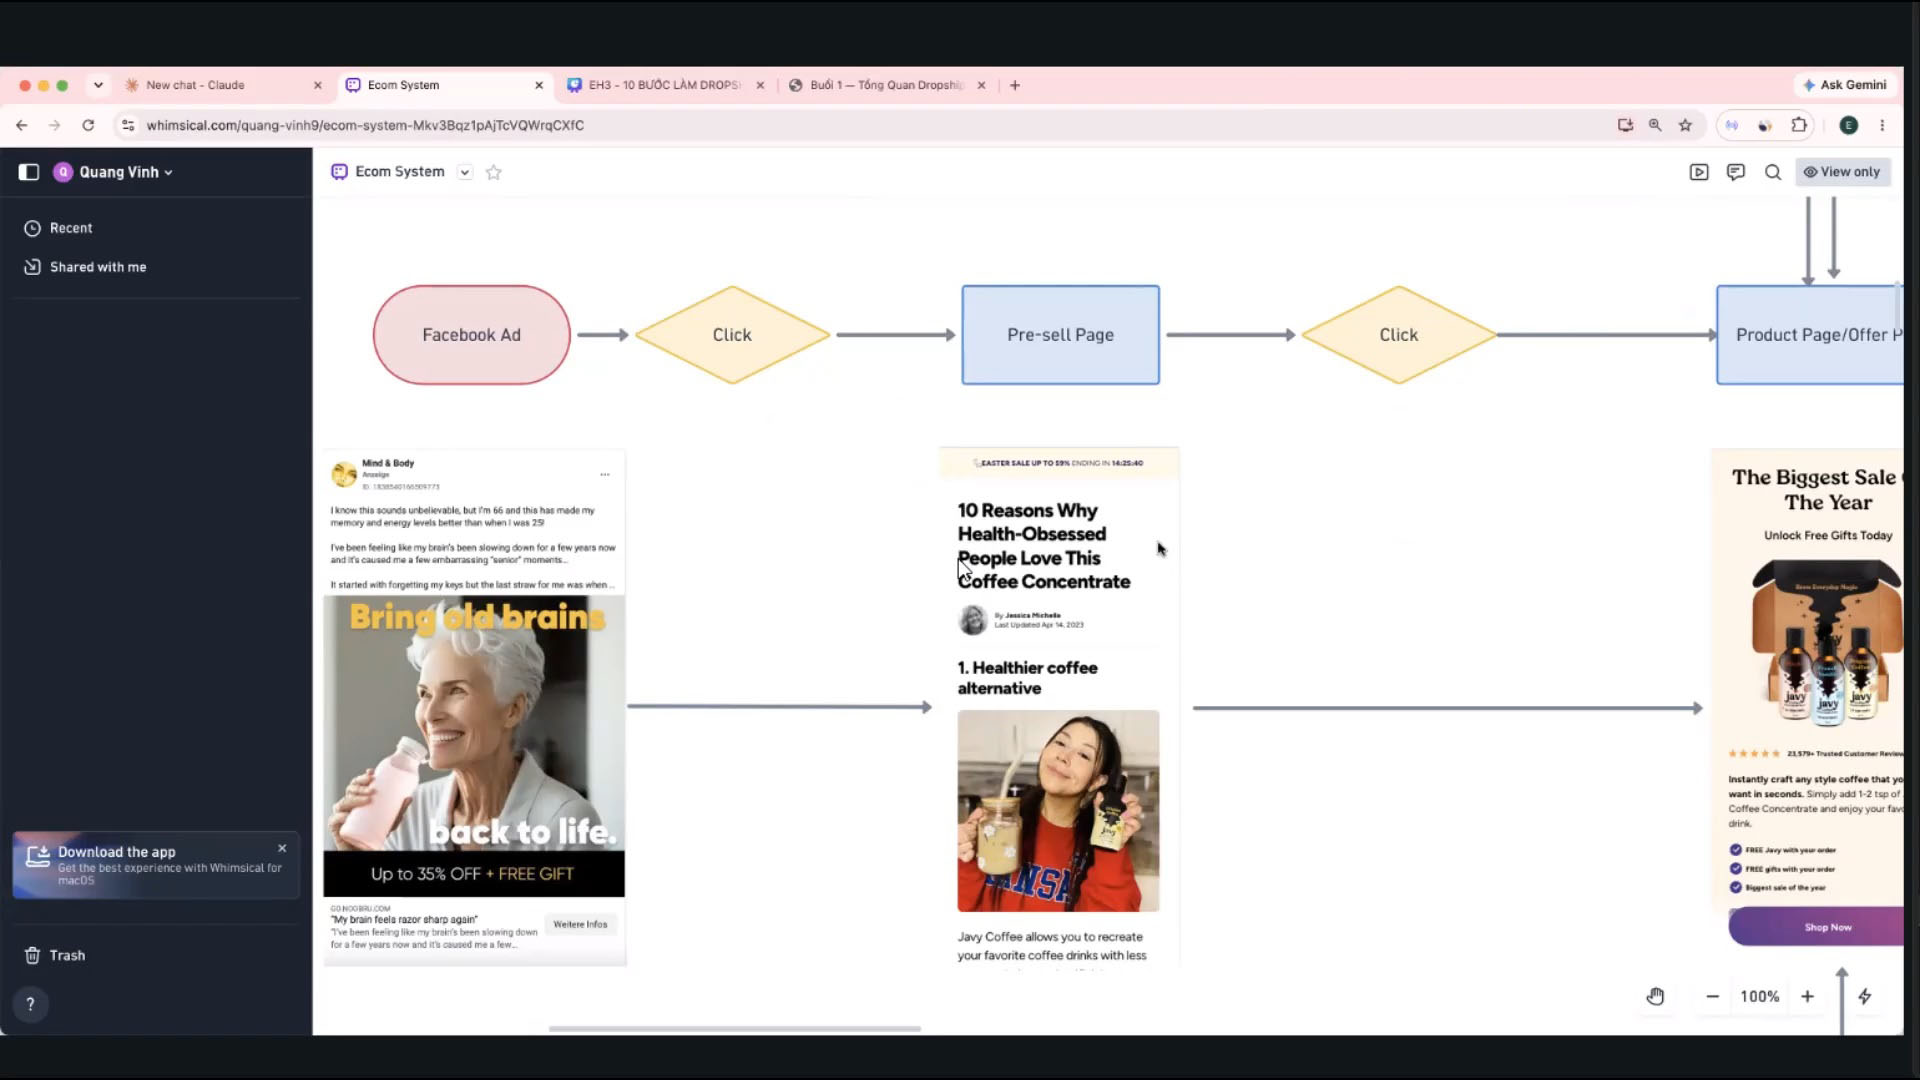Close the Buổi 1 browser tab

(981, 85)
